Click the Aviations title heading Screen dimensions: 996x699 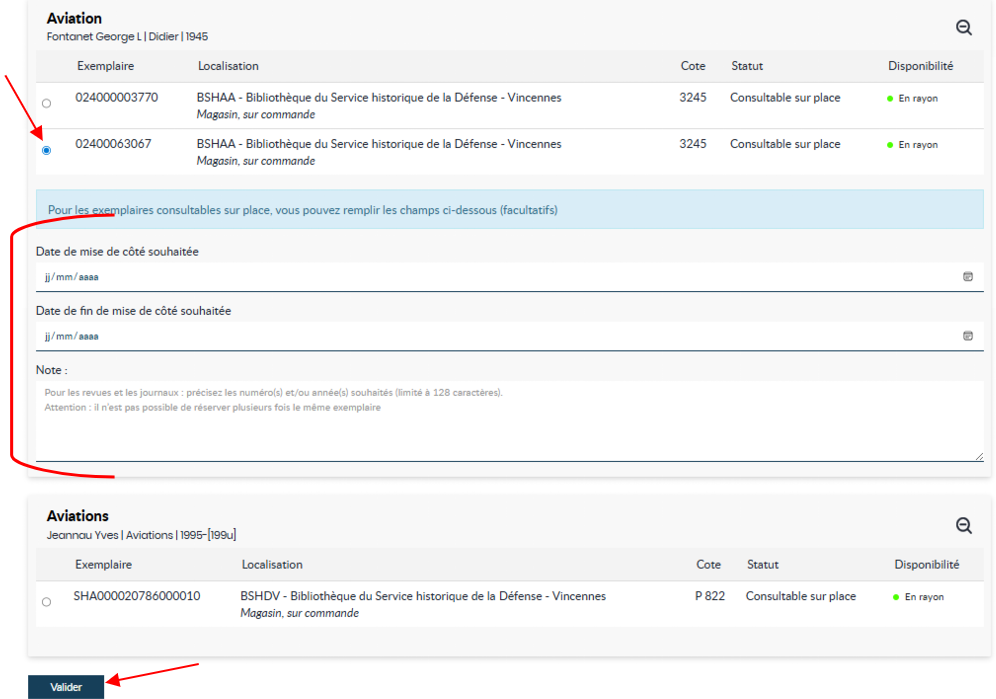coord(77,516)
